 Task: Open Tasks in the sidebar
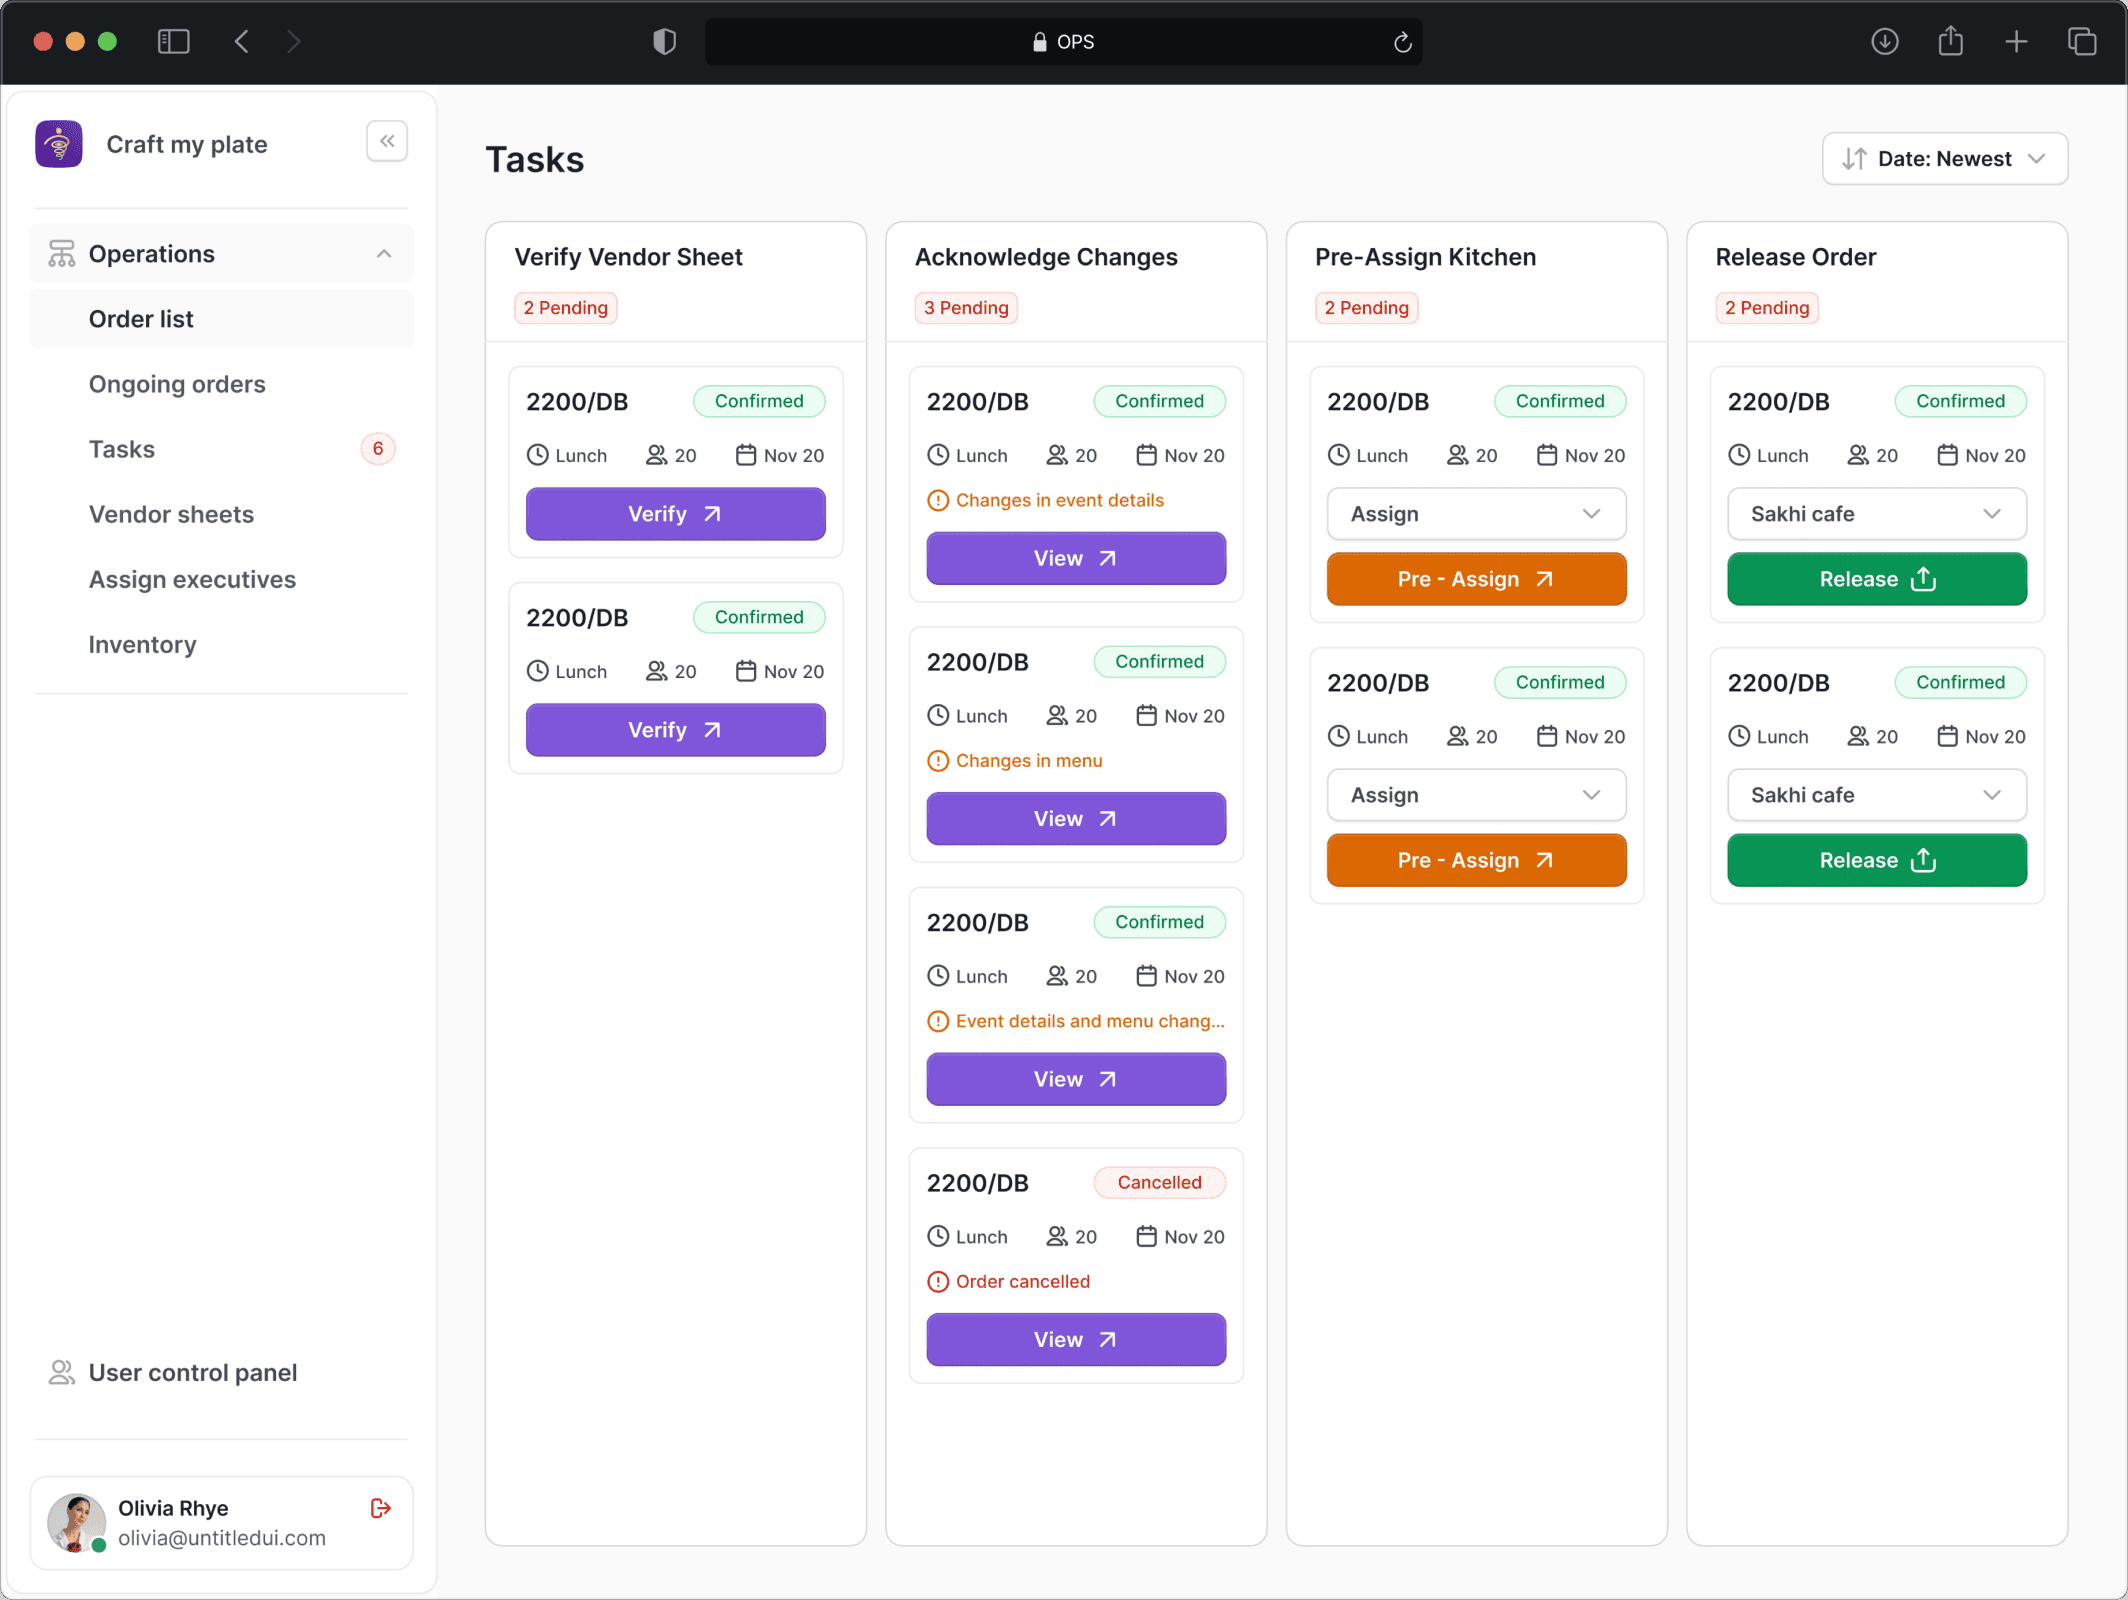(x=122, y=449)
